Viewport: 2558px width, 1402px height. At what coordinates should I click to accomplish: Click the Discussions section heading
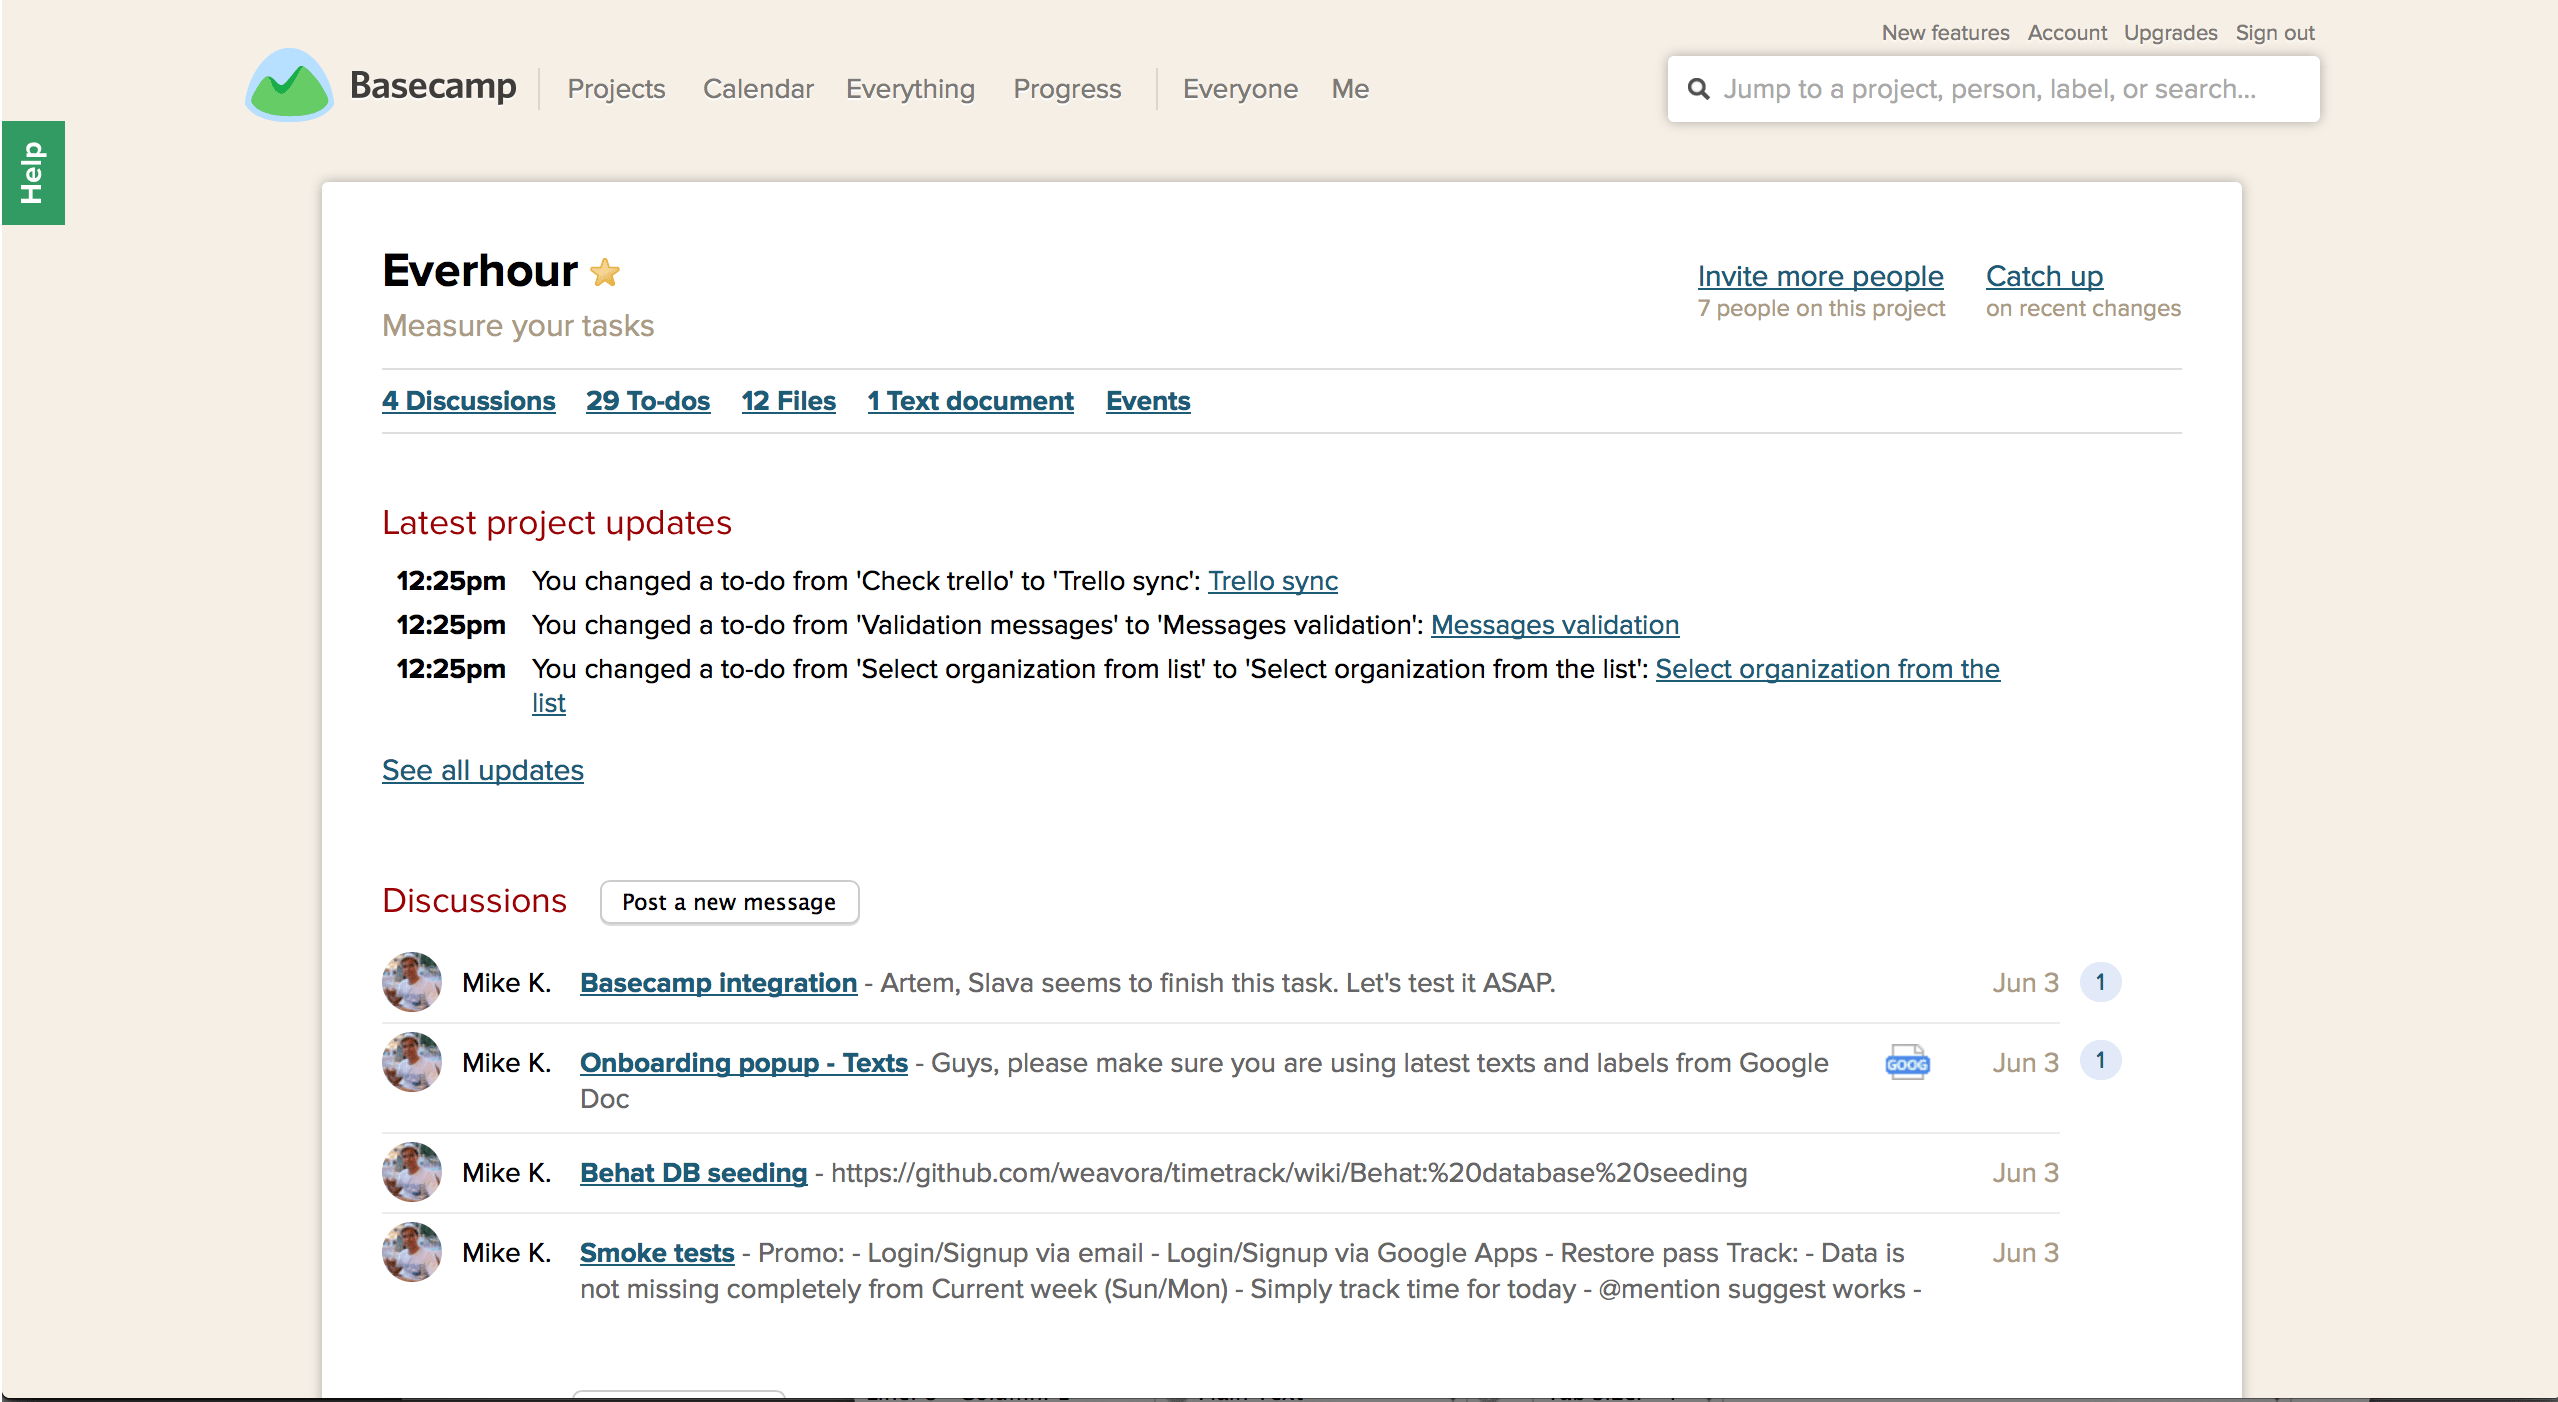pyautogui.click(x=474, y=901)
